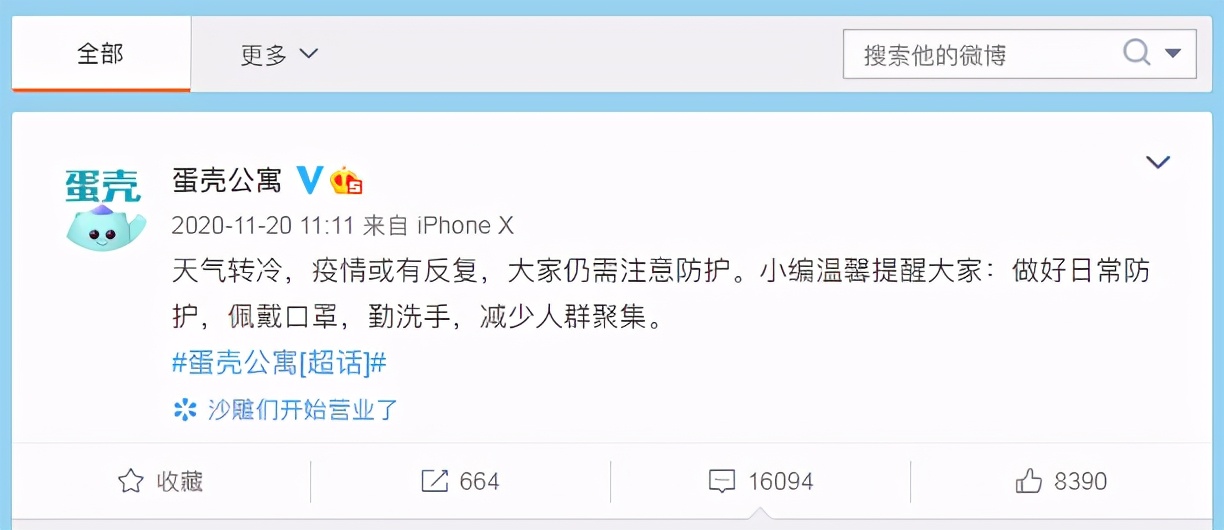Open the 沙雕们开始营业了 topic link

click(x=303, y=409)
